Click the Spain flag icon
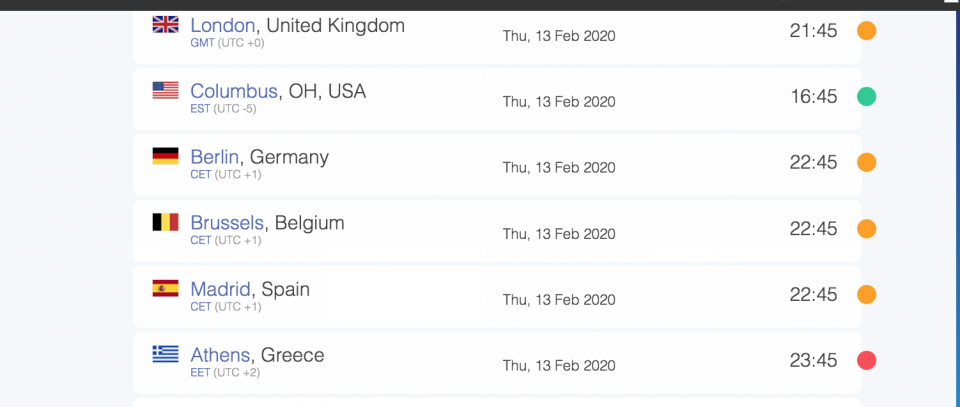Screen dimensions: 960x407 (x=165, y=288)
